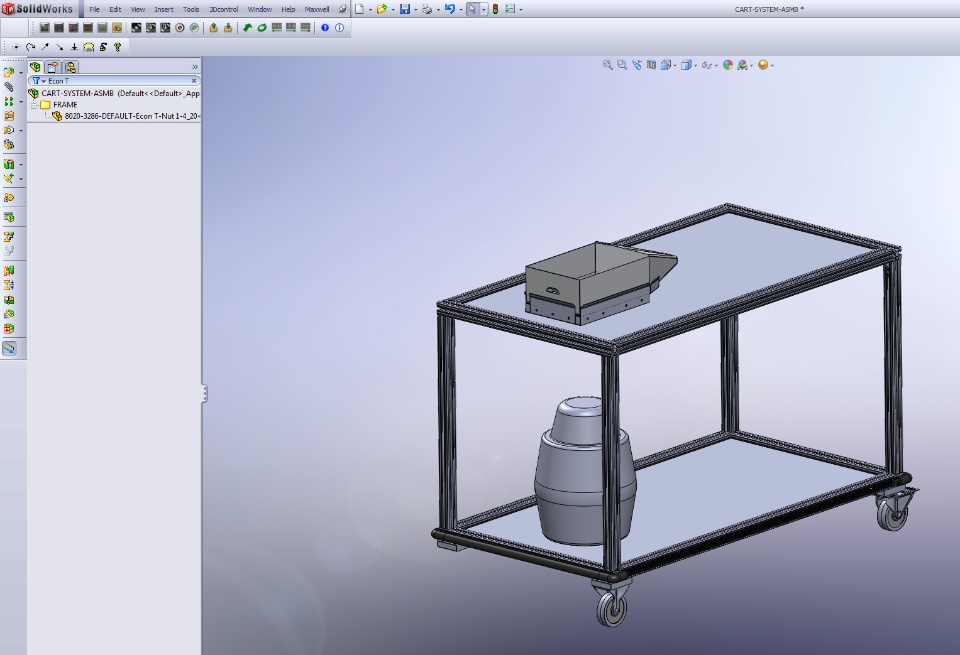Select the 8020-3286-DEFAULT-Econ T-Nut component
960x655 pixels.
point(127,116)
